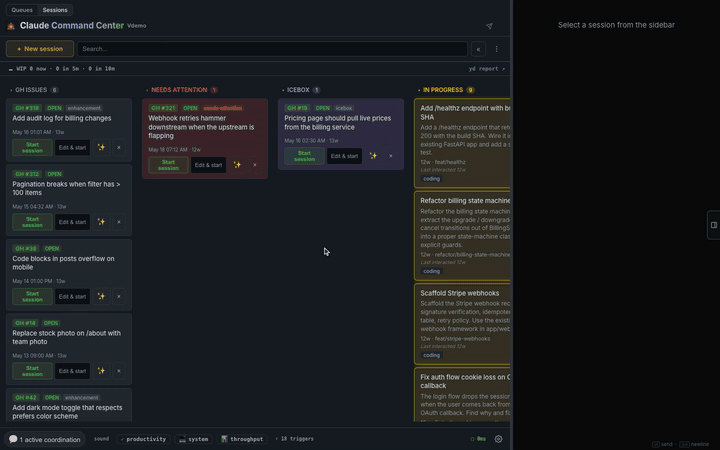This screenshot has height=450, width=720.
Task: Start session for Webhook retries issue
Action: [x=168, y=165]
